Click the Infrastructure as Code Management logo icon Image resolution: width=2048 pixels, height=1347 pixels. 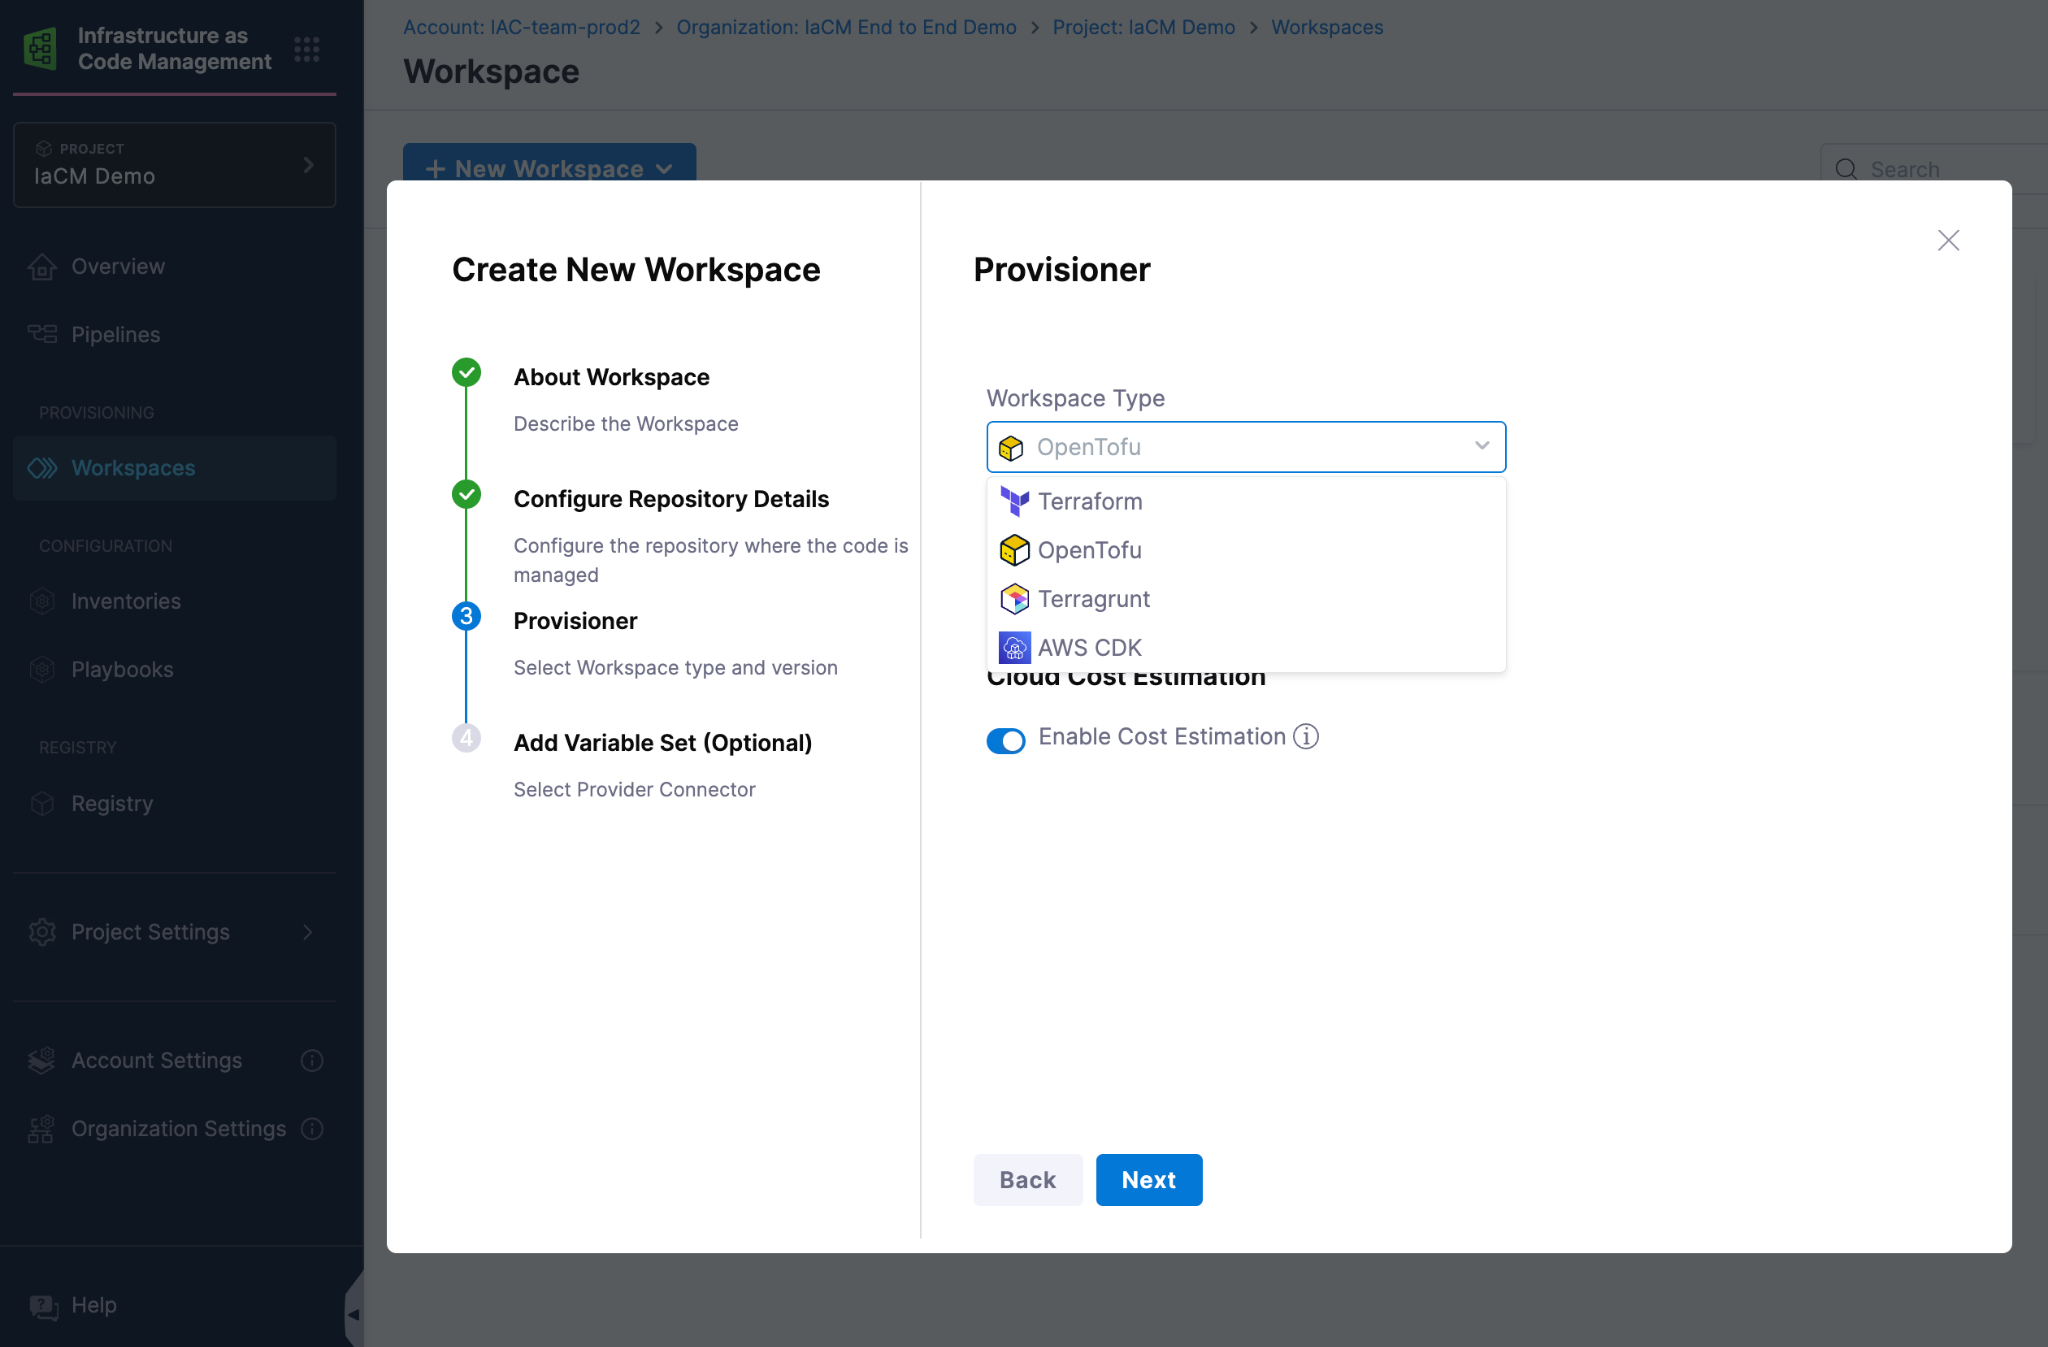pos(40,48)
